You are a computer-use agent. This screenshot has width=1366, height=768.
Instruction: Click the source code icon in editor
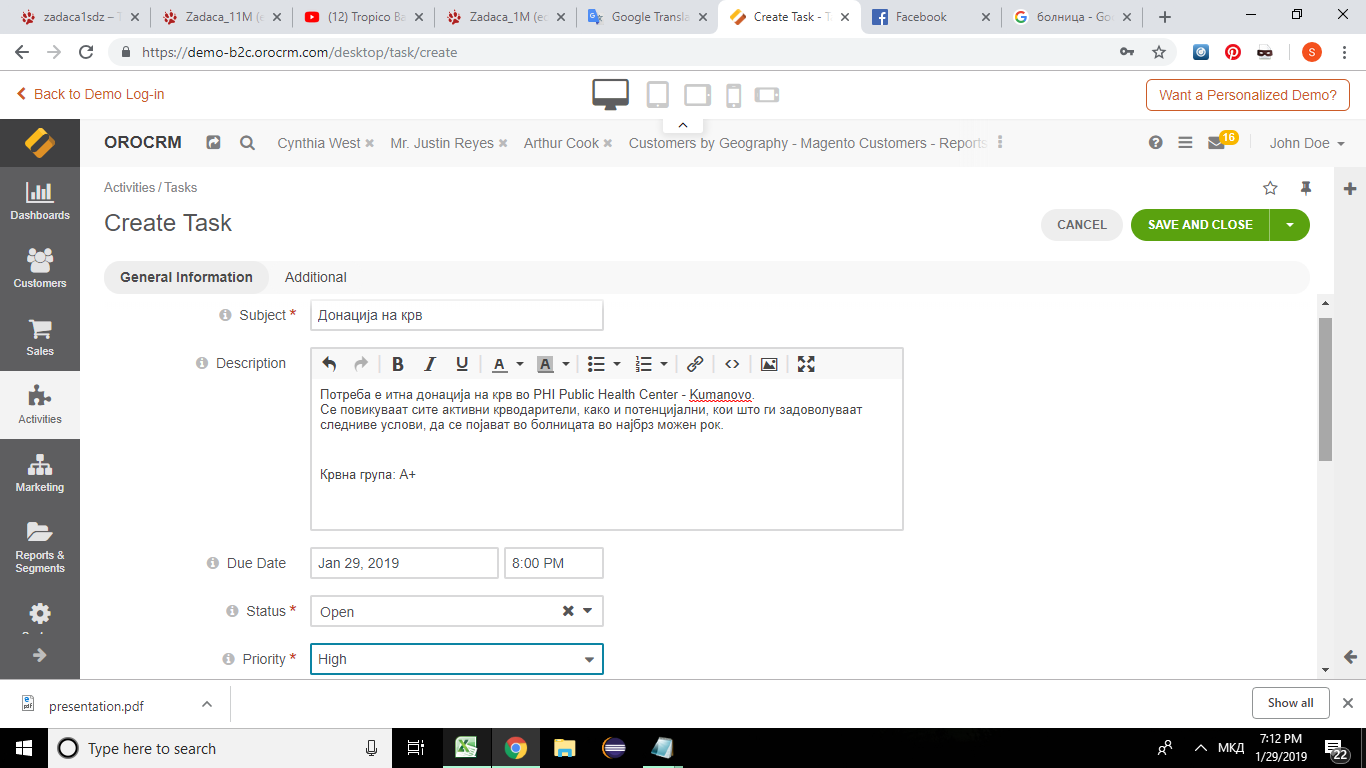point(732,364)
